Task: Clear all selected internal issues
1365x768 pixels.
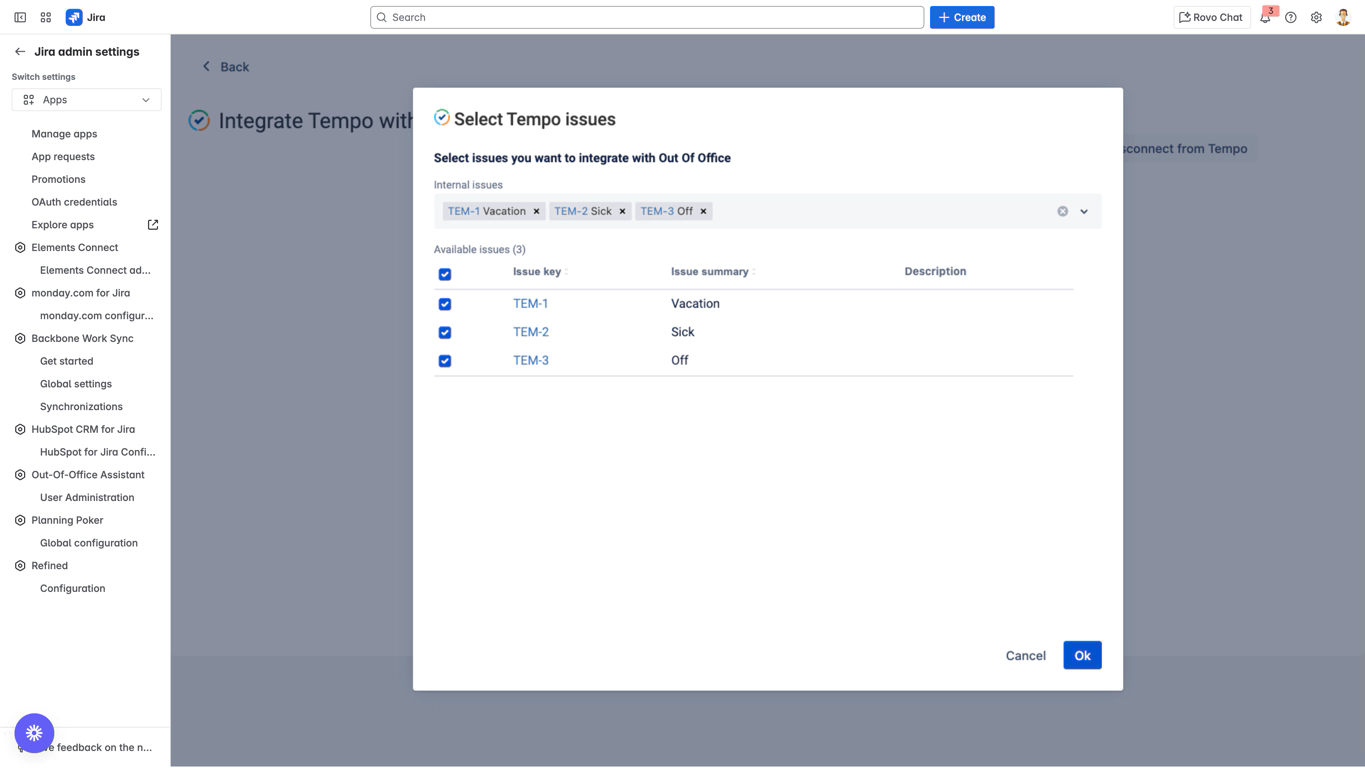Action: tap(1062, 211)
